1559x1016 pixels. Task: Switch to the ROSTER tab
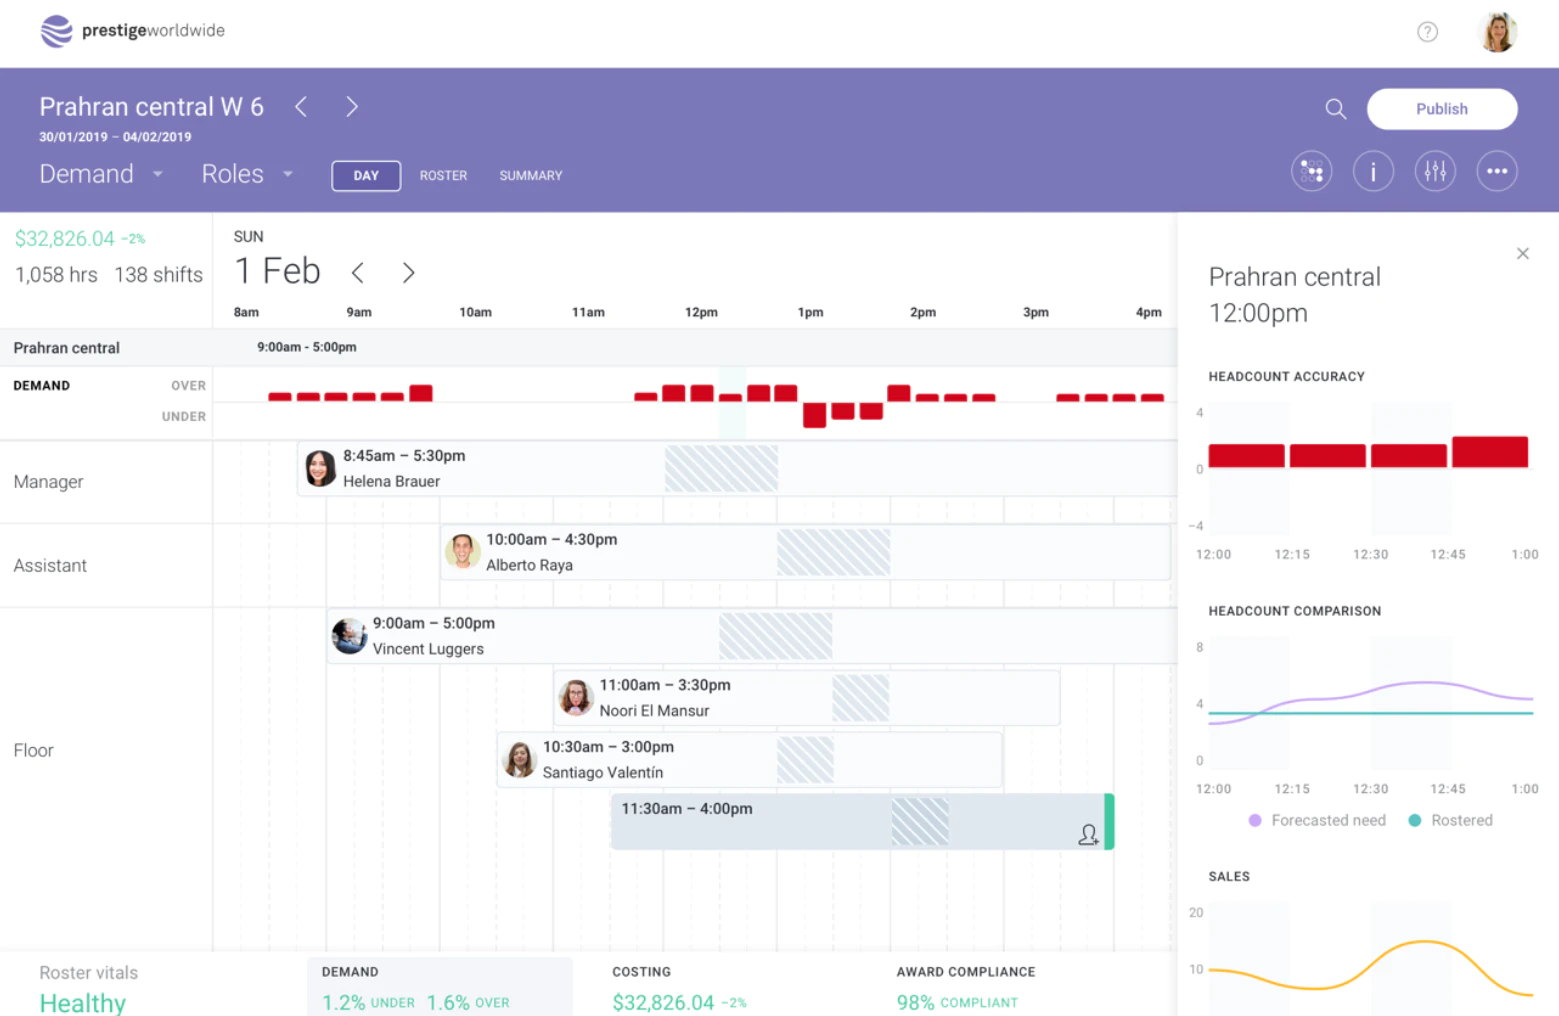443,176
